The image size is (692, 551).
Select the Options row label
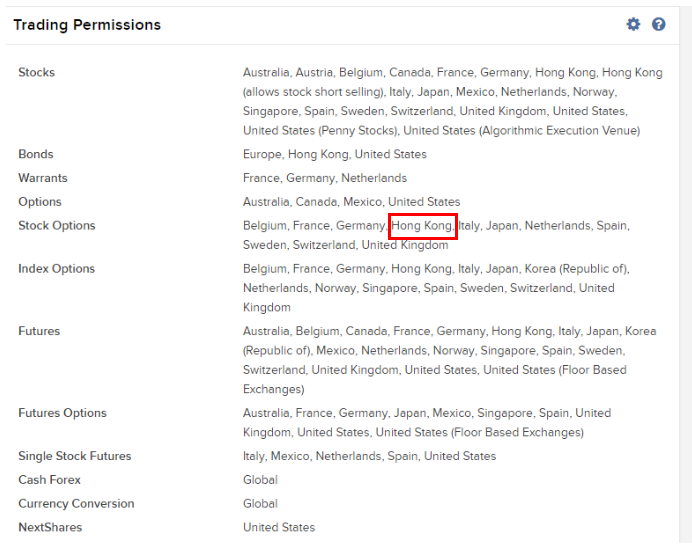click(x=40, y=202)
